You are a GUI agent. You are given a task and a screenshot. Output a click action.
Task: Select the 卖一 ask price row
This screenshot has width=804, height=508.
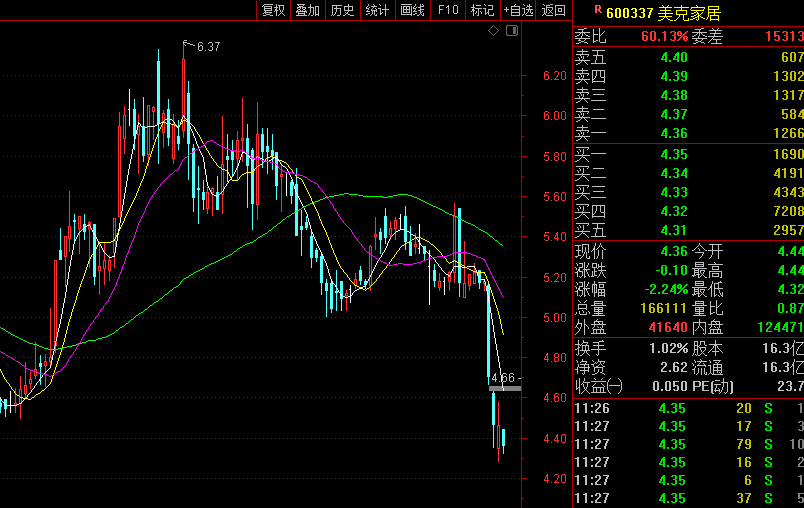[x=688, y=133]
